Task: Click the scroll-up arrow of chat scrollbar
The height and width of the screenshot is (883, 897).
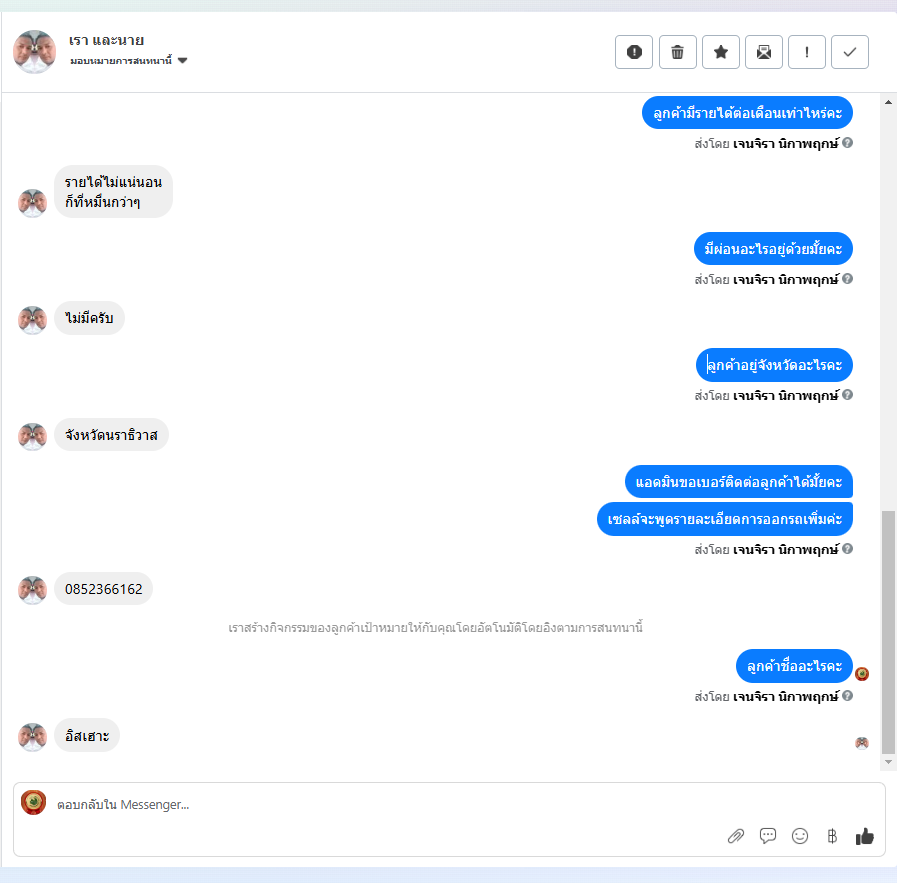Action: (888, 102)
